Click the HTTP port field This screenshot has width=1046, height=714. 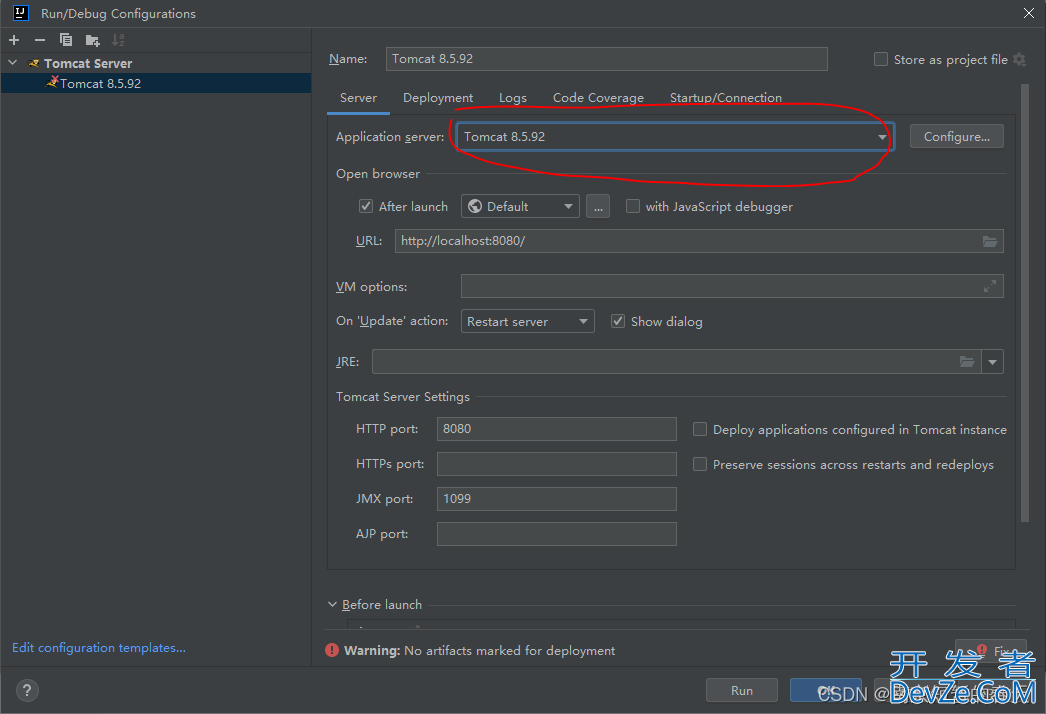tap(556, 429)
